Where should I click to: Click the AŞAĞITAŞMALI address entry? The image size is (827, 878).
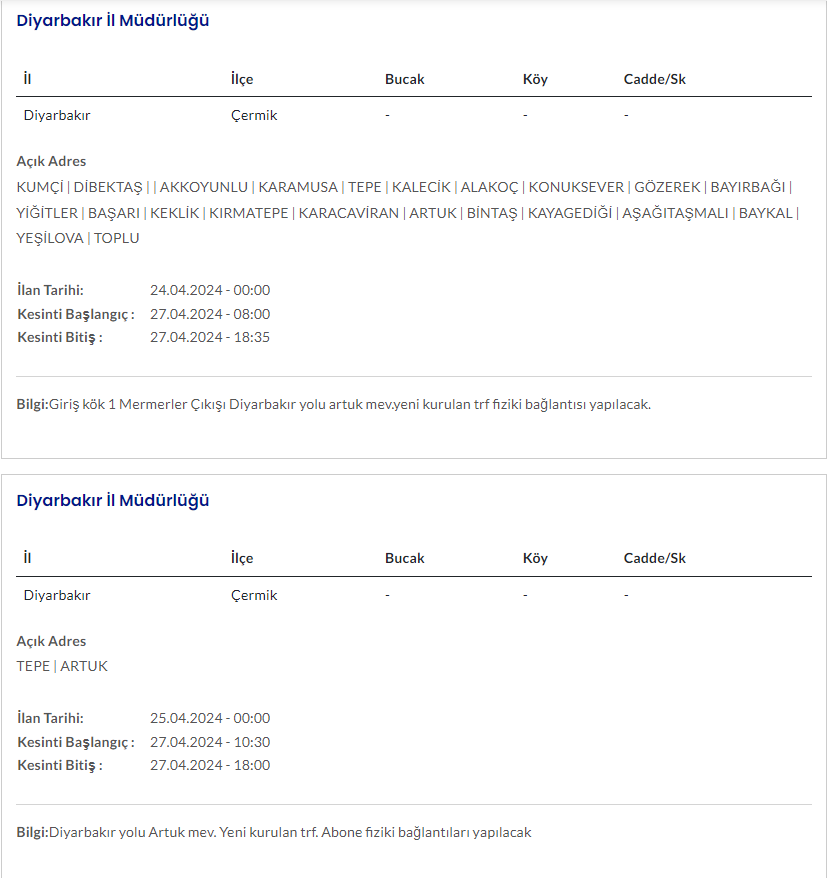[x=675, y=213]
